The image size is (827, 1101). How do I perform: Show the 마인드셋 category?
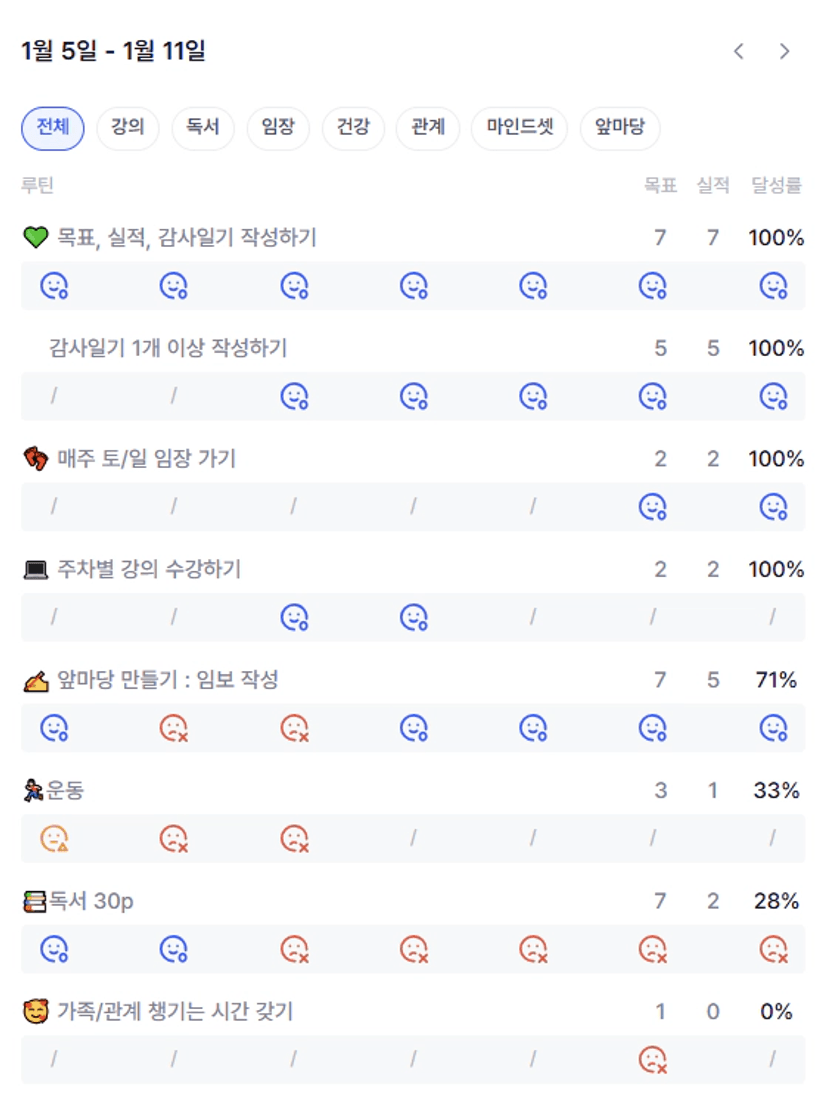(x=519, y=128)
